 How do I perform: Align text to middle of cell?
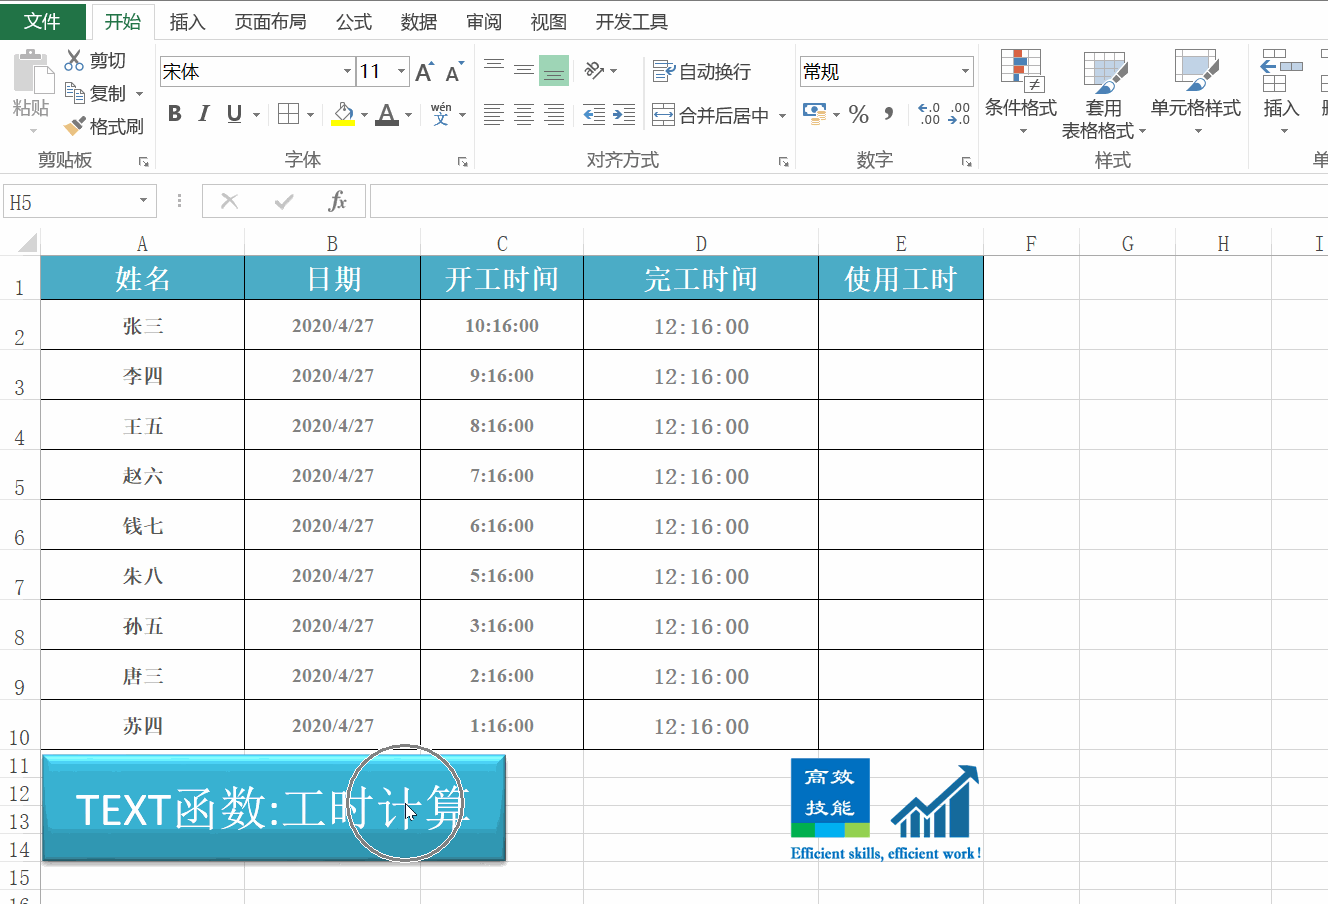[x=524, y=70]
